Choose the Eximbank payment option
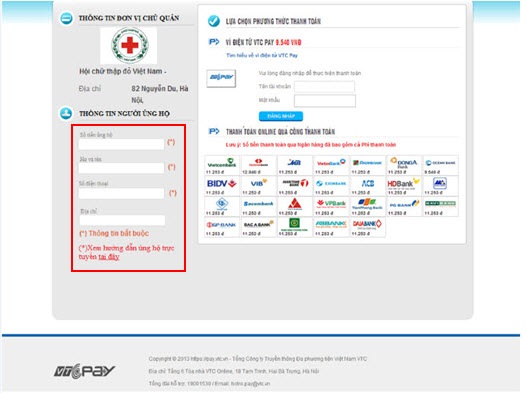This screenshot has width=526, height=393. click(x=331, y=186)
